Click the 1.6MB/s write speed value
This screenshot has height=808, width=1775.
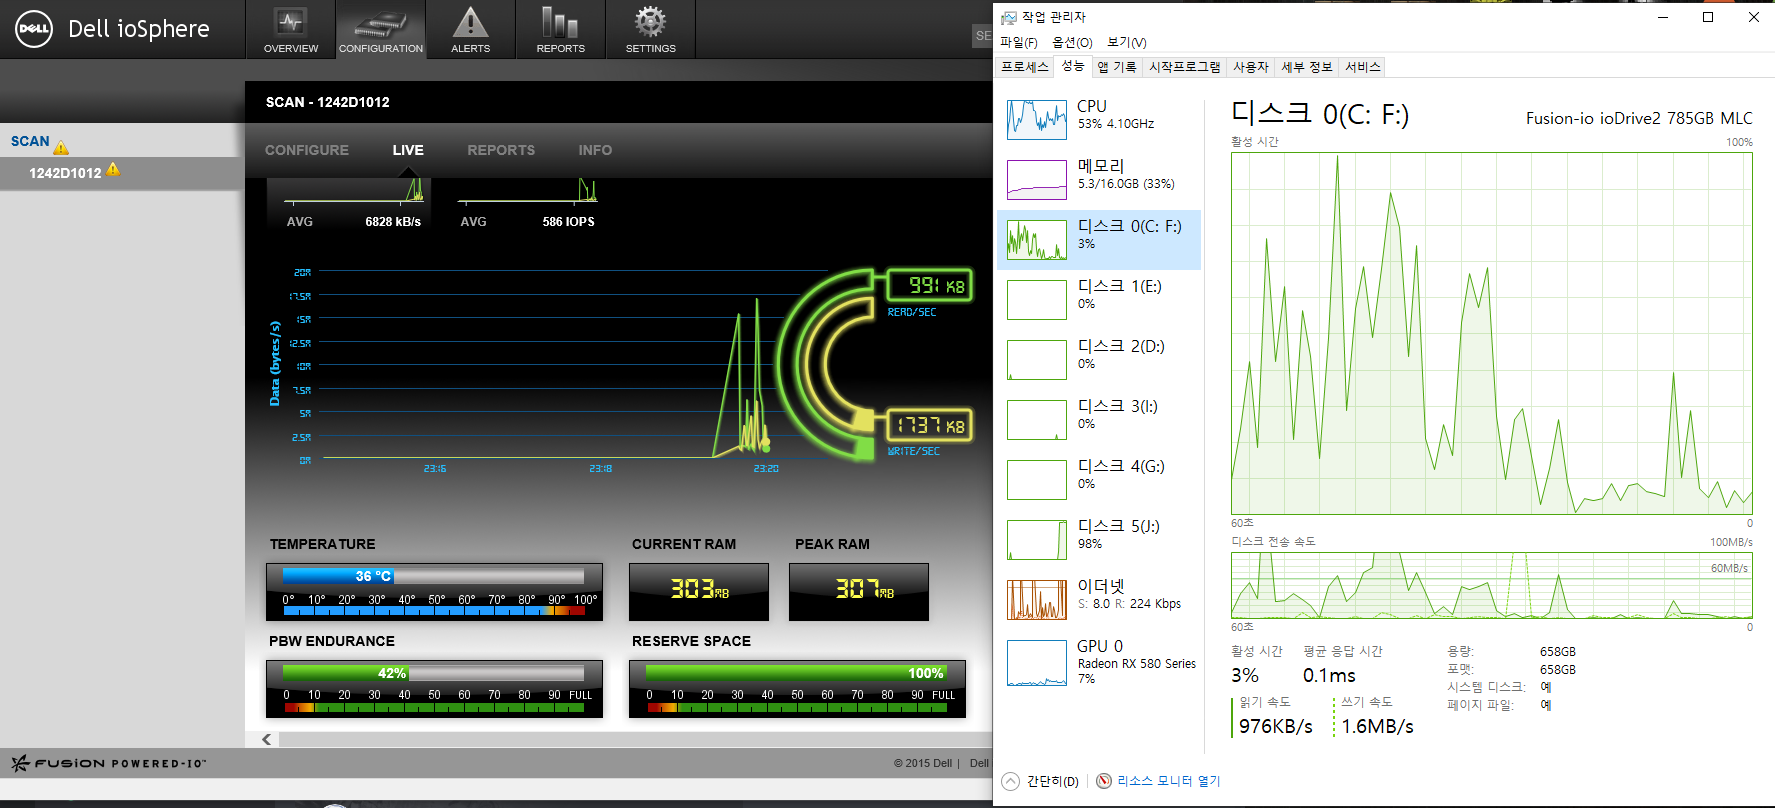[1378, 727]
